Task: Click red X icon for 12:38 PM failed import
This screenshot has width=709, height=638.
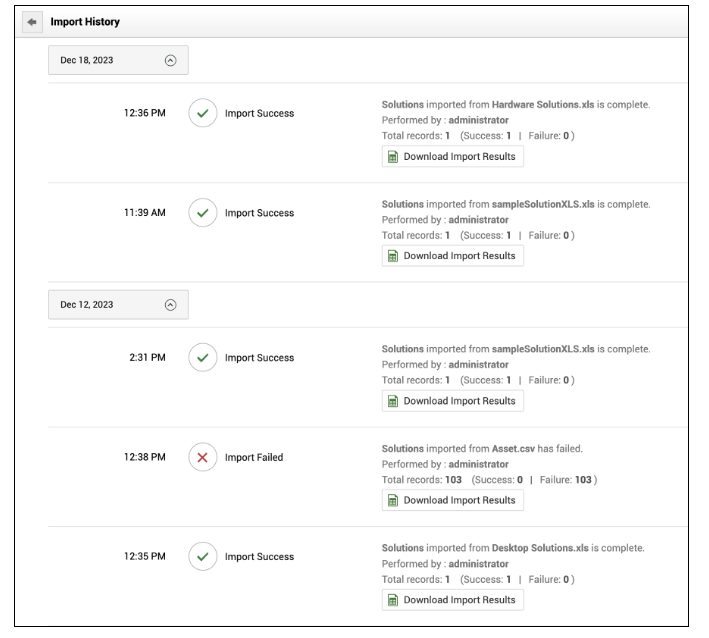Action: [x=203, y=457]
